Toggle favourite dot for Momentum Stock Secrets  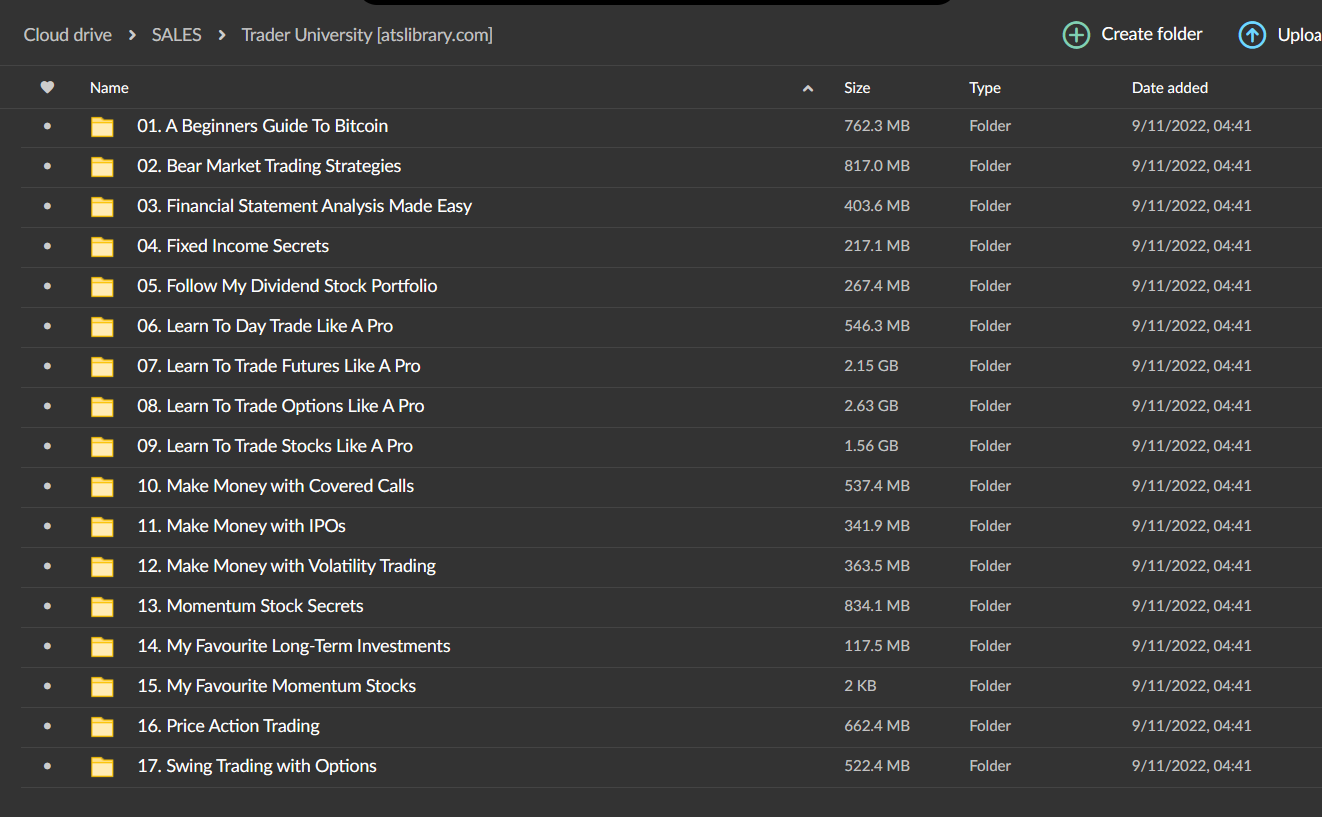pyautogui.click(x=47, y=606)
